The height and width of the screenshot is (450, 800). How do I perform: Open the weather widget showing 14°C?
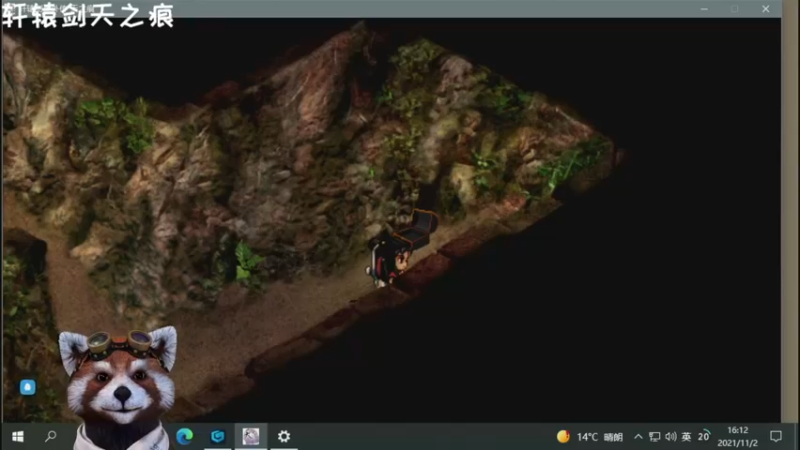[x=590, y=437]
